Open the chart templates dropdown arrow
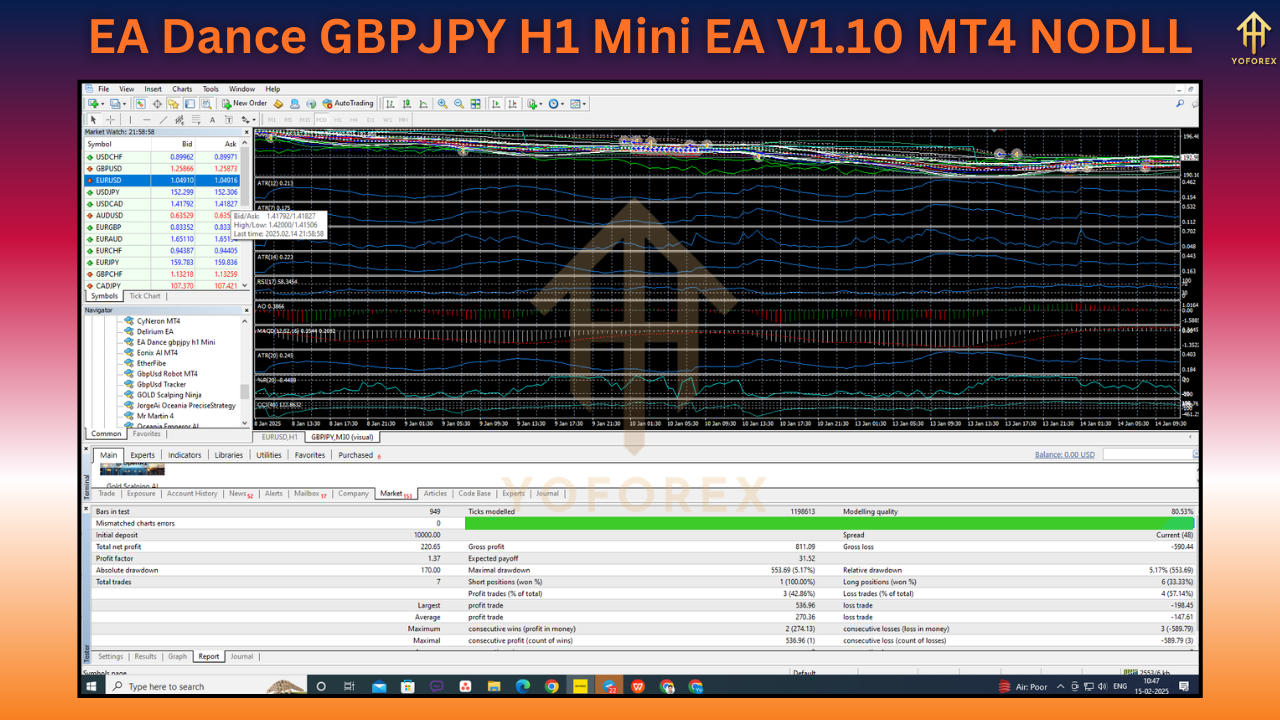Screen dimensions: 1280x720 pos(585,103)
